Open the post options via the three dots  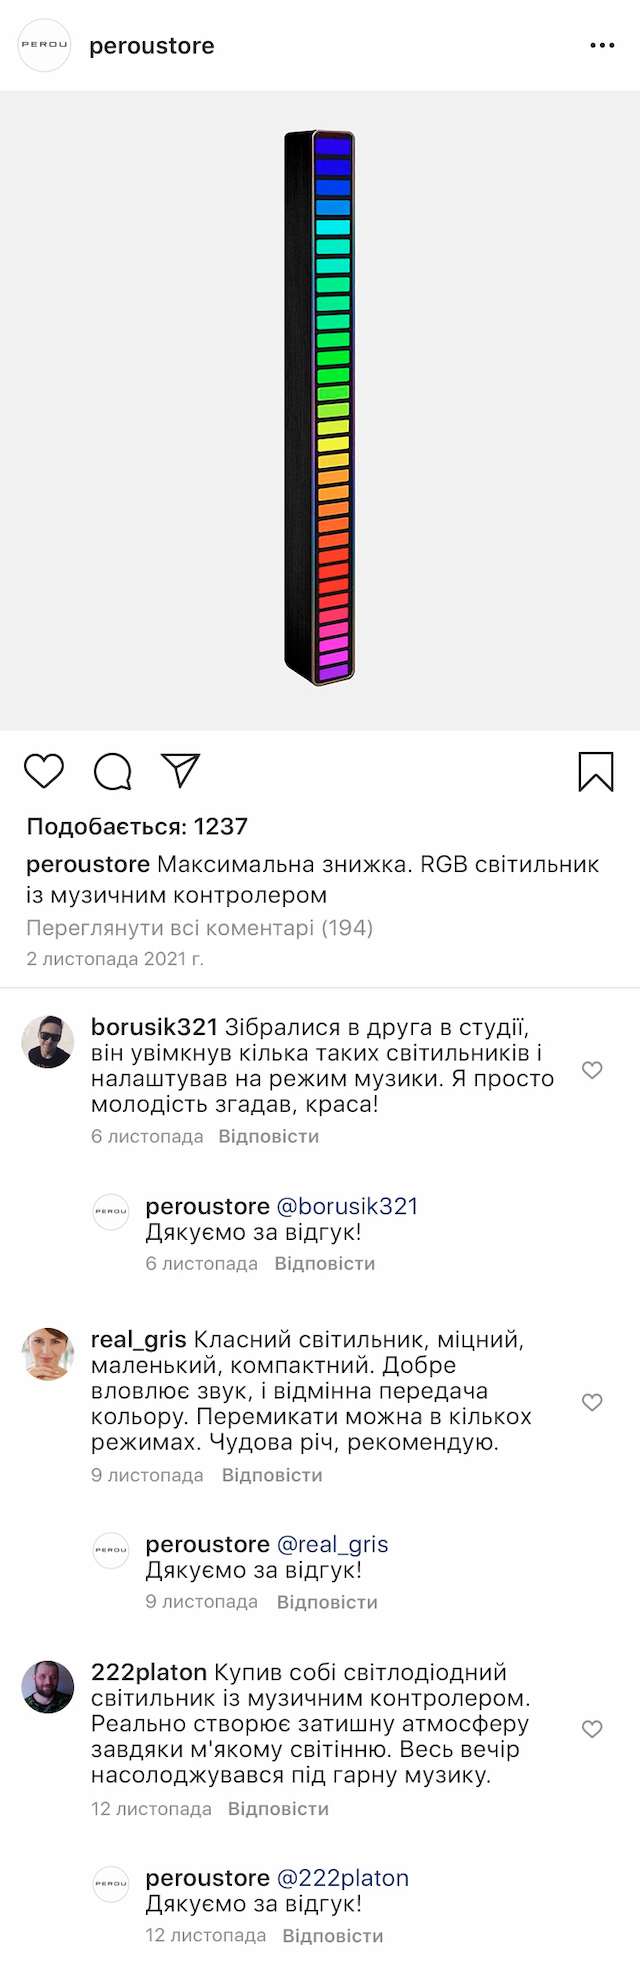[x=602, y=45]
